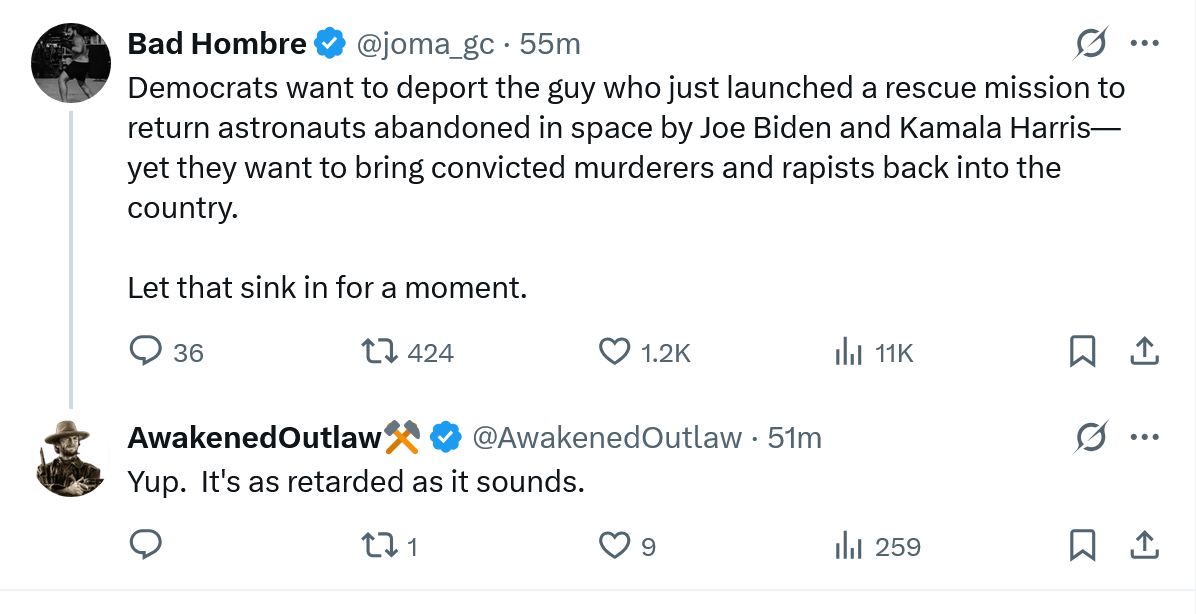Click AwakenedOutlaw's cowboy avatar

tap(71, 457)
